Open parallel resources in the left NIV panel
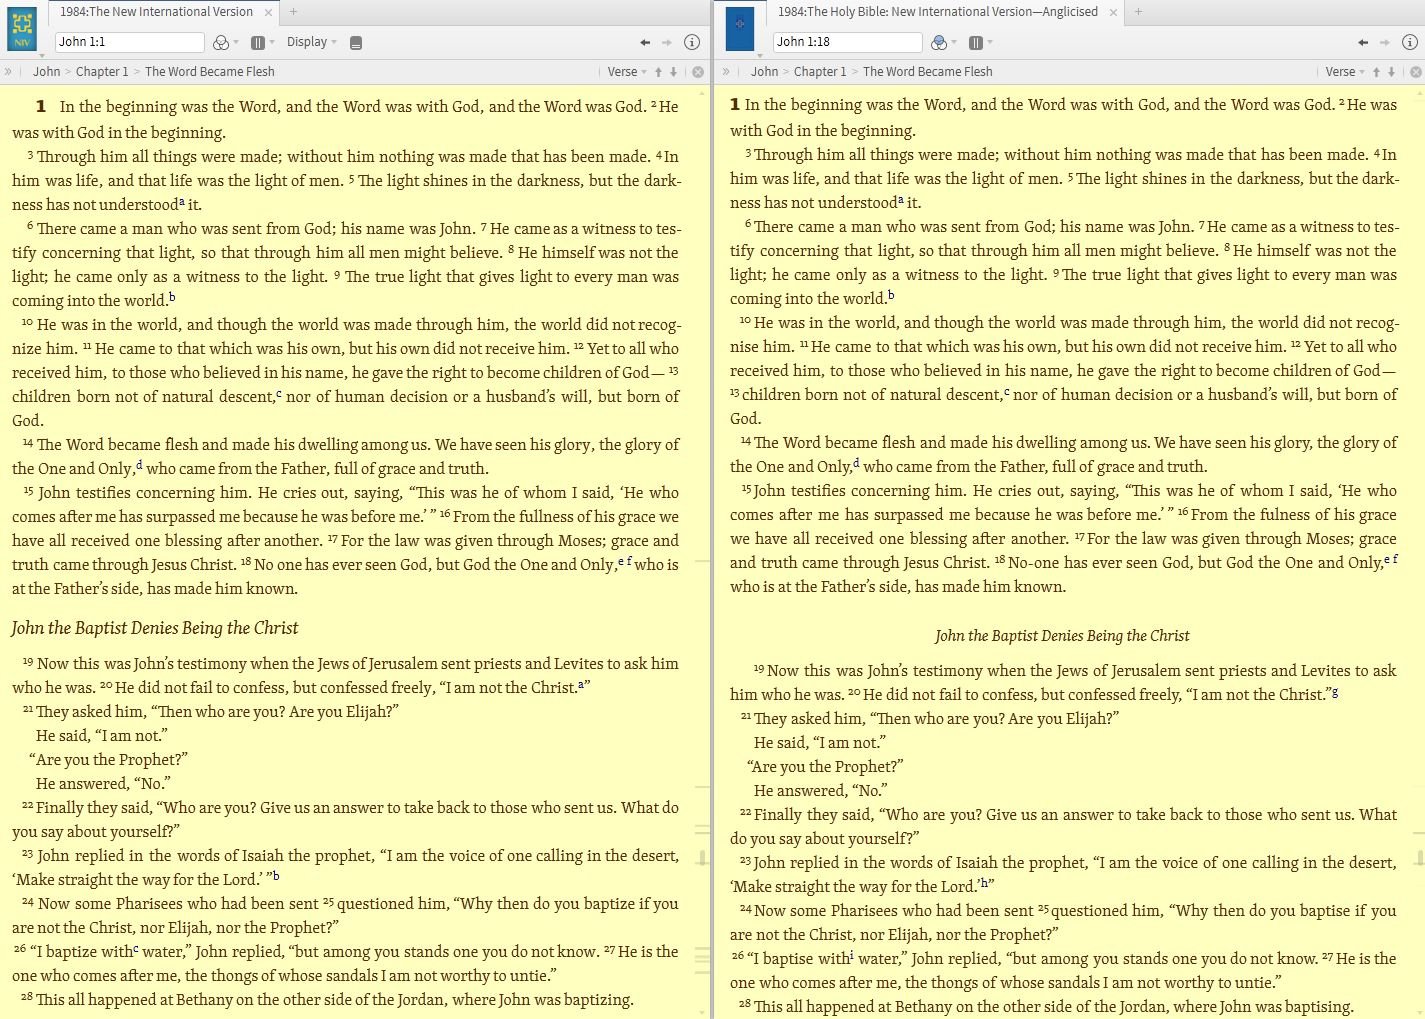This screenshot has width=1425, height=1019. click(257, 42)
